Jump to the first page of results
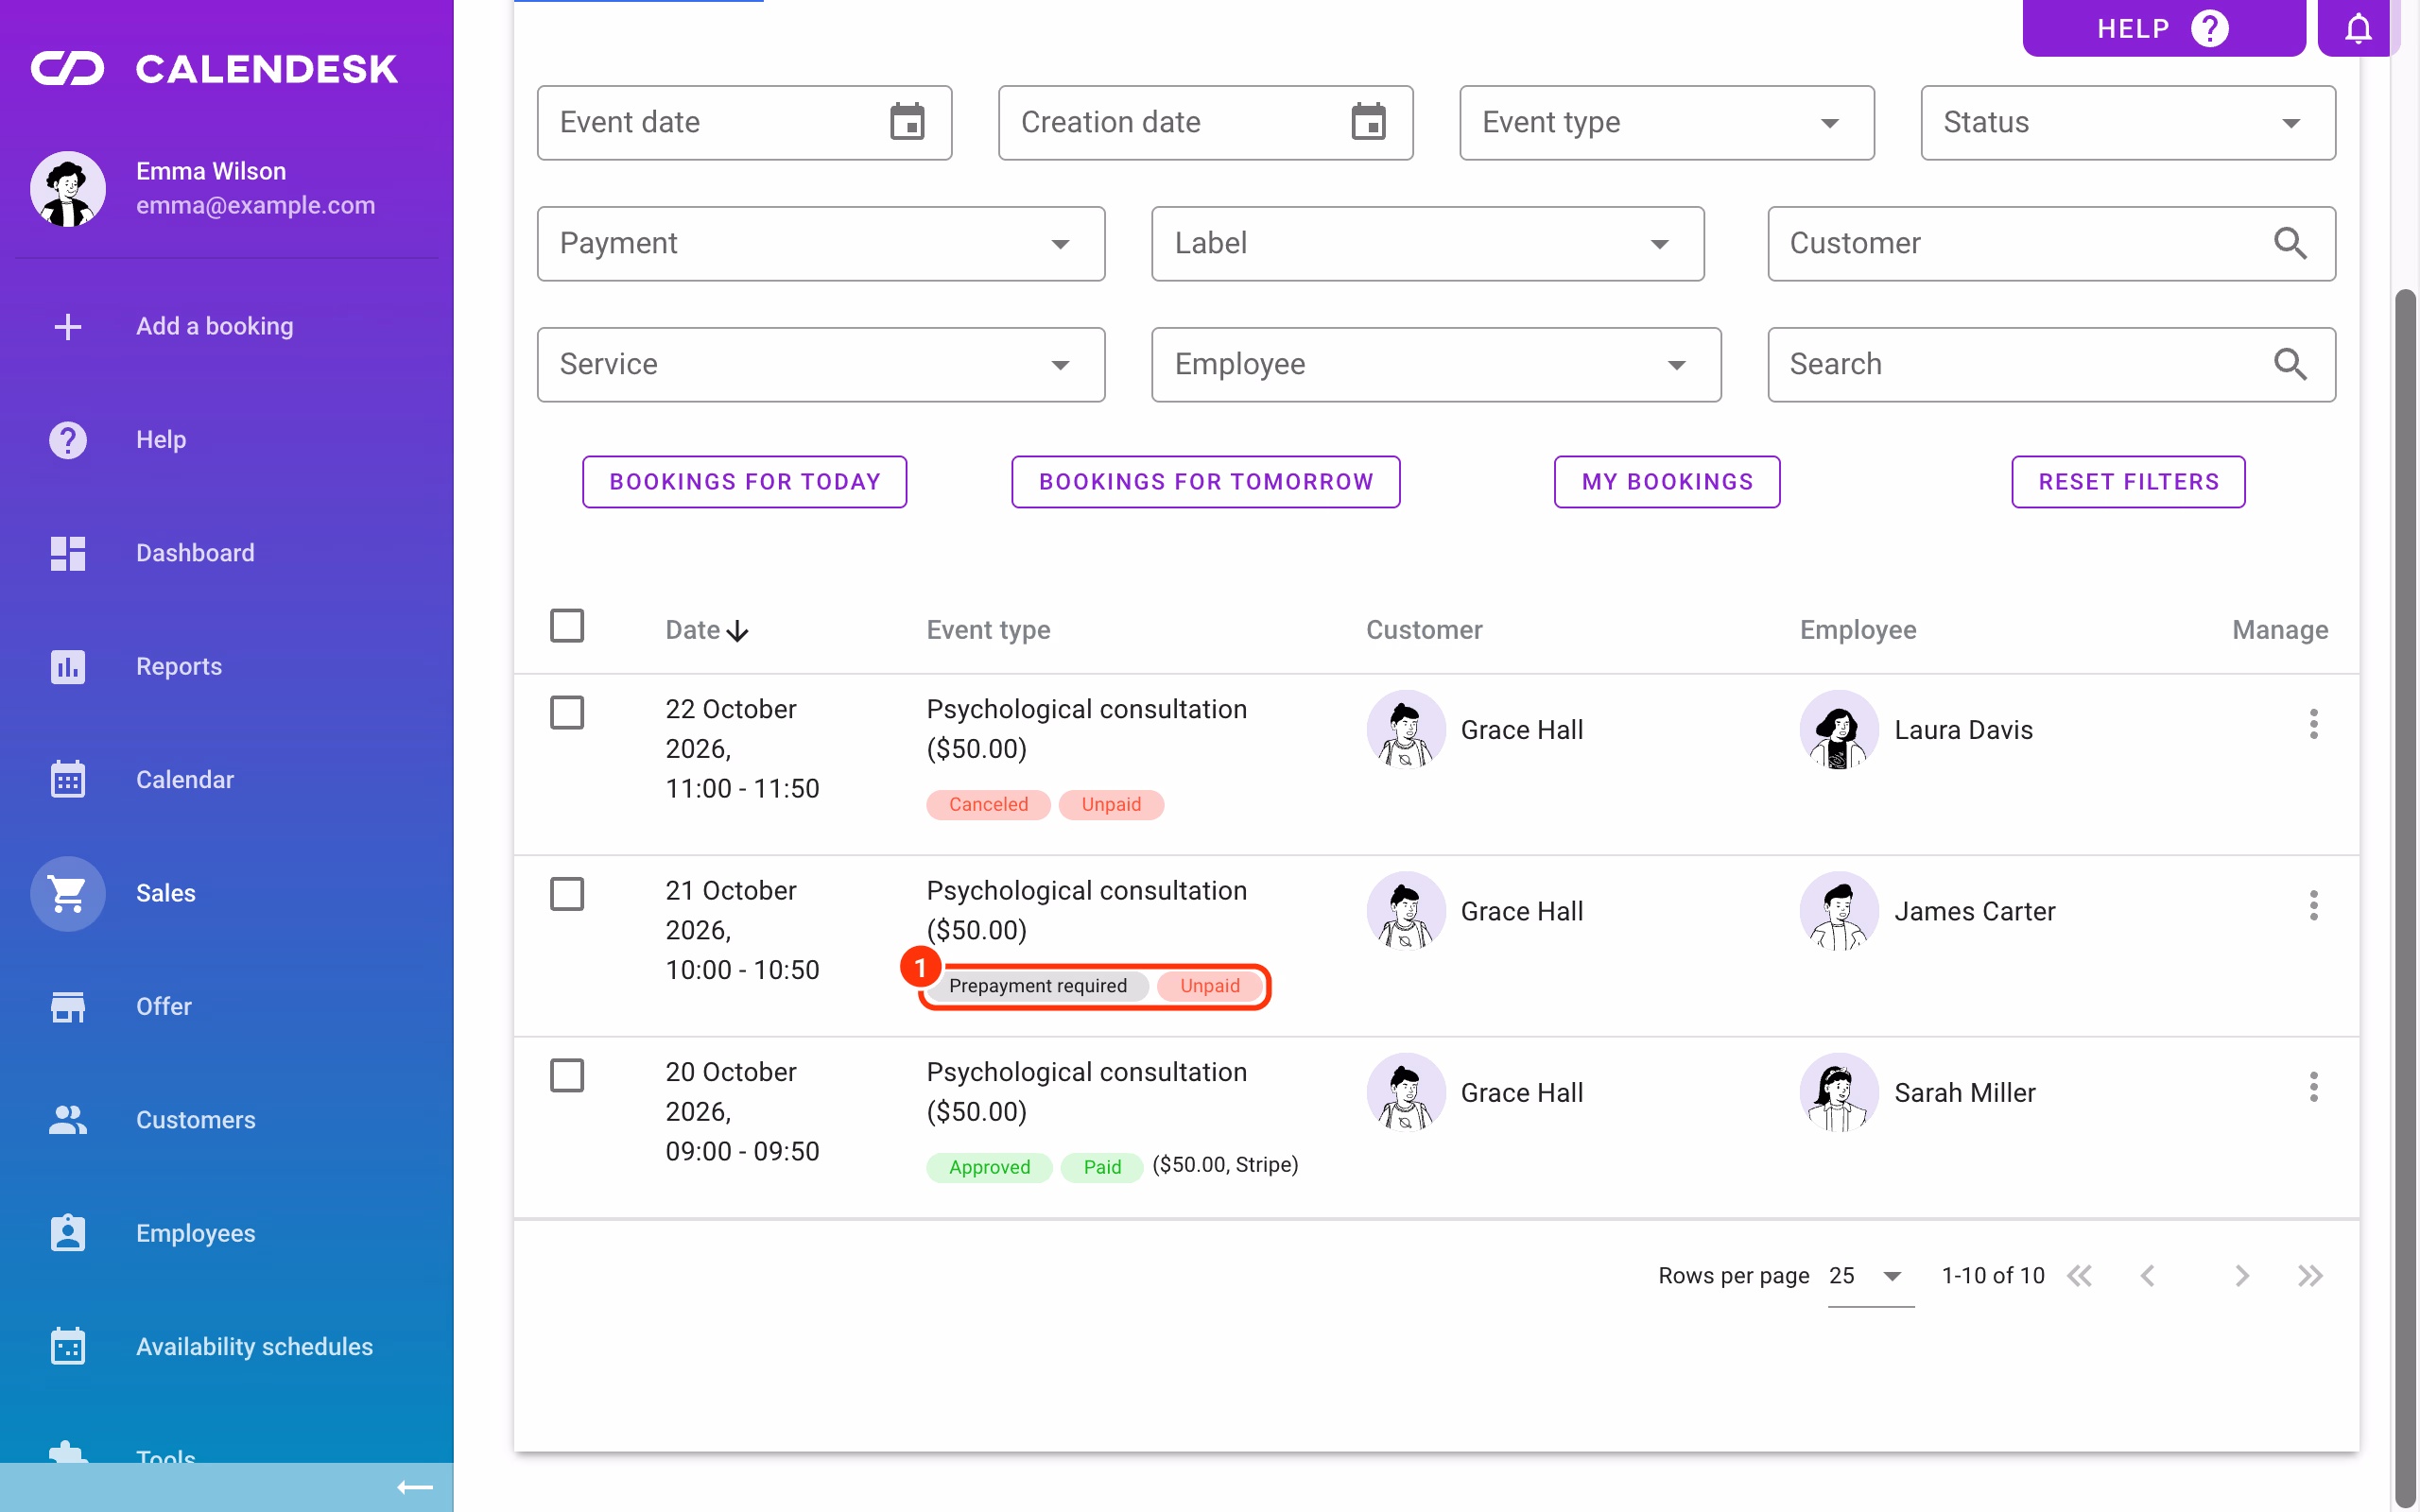Image resolution: width=2420 pixels, height=1512 pixels. coord(2080,1276)
